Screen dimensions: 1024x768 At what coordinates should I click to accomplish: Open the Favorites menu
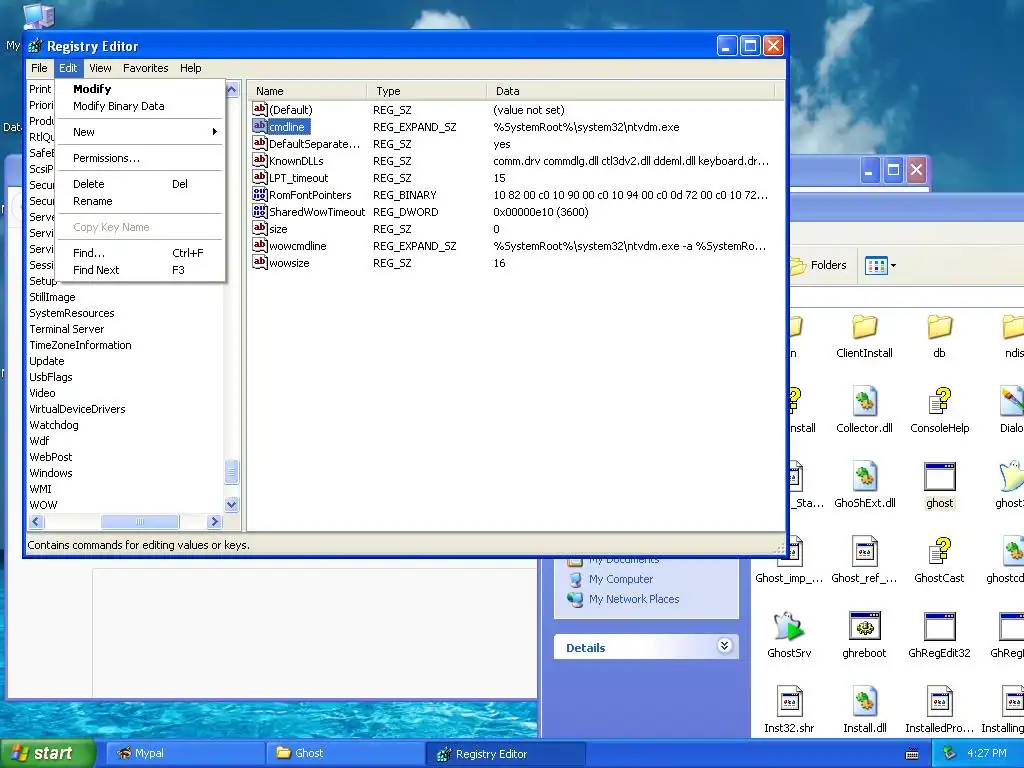click(x=146, y=68)
